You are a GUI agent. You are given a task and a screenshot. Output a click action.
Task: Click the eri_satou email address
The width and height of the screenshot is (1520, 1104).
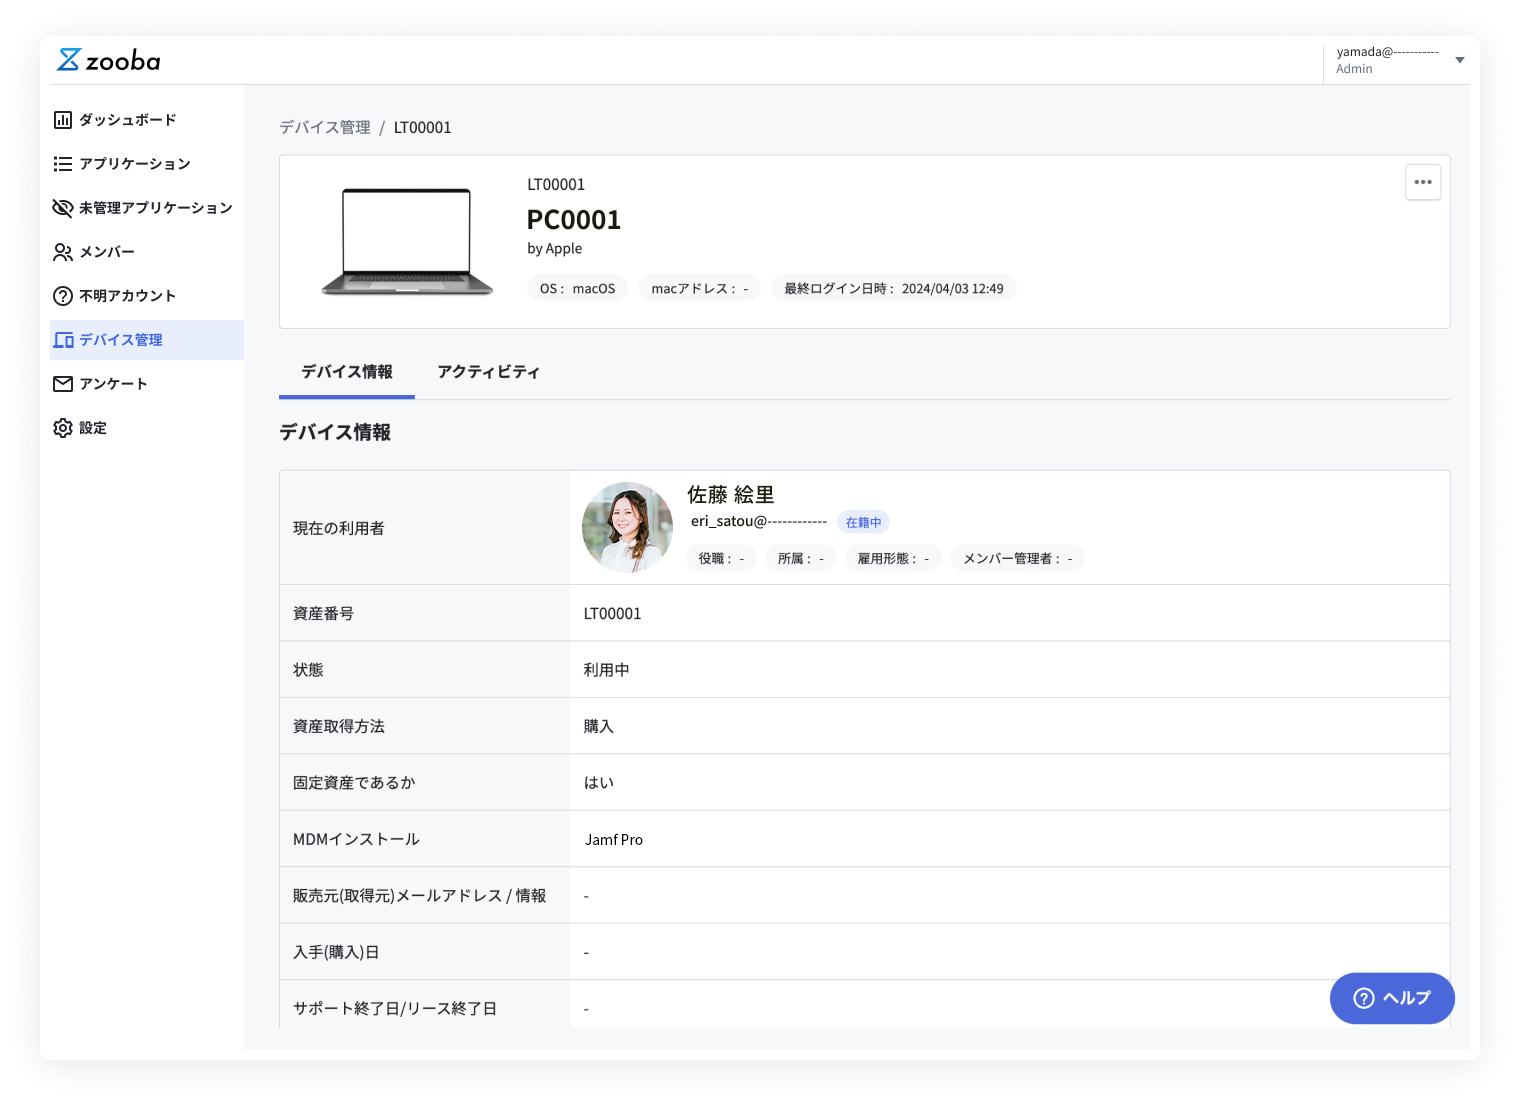pos(757,521)
